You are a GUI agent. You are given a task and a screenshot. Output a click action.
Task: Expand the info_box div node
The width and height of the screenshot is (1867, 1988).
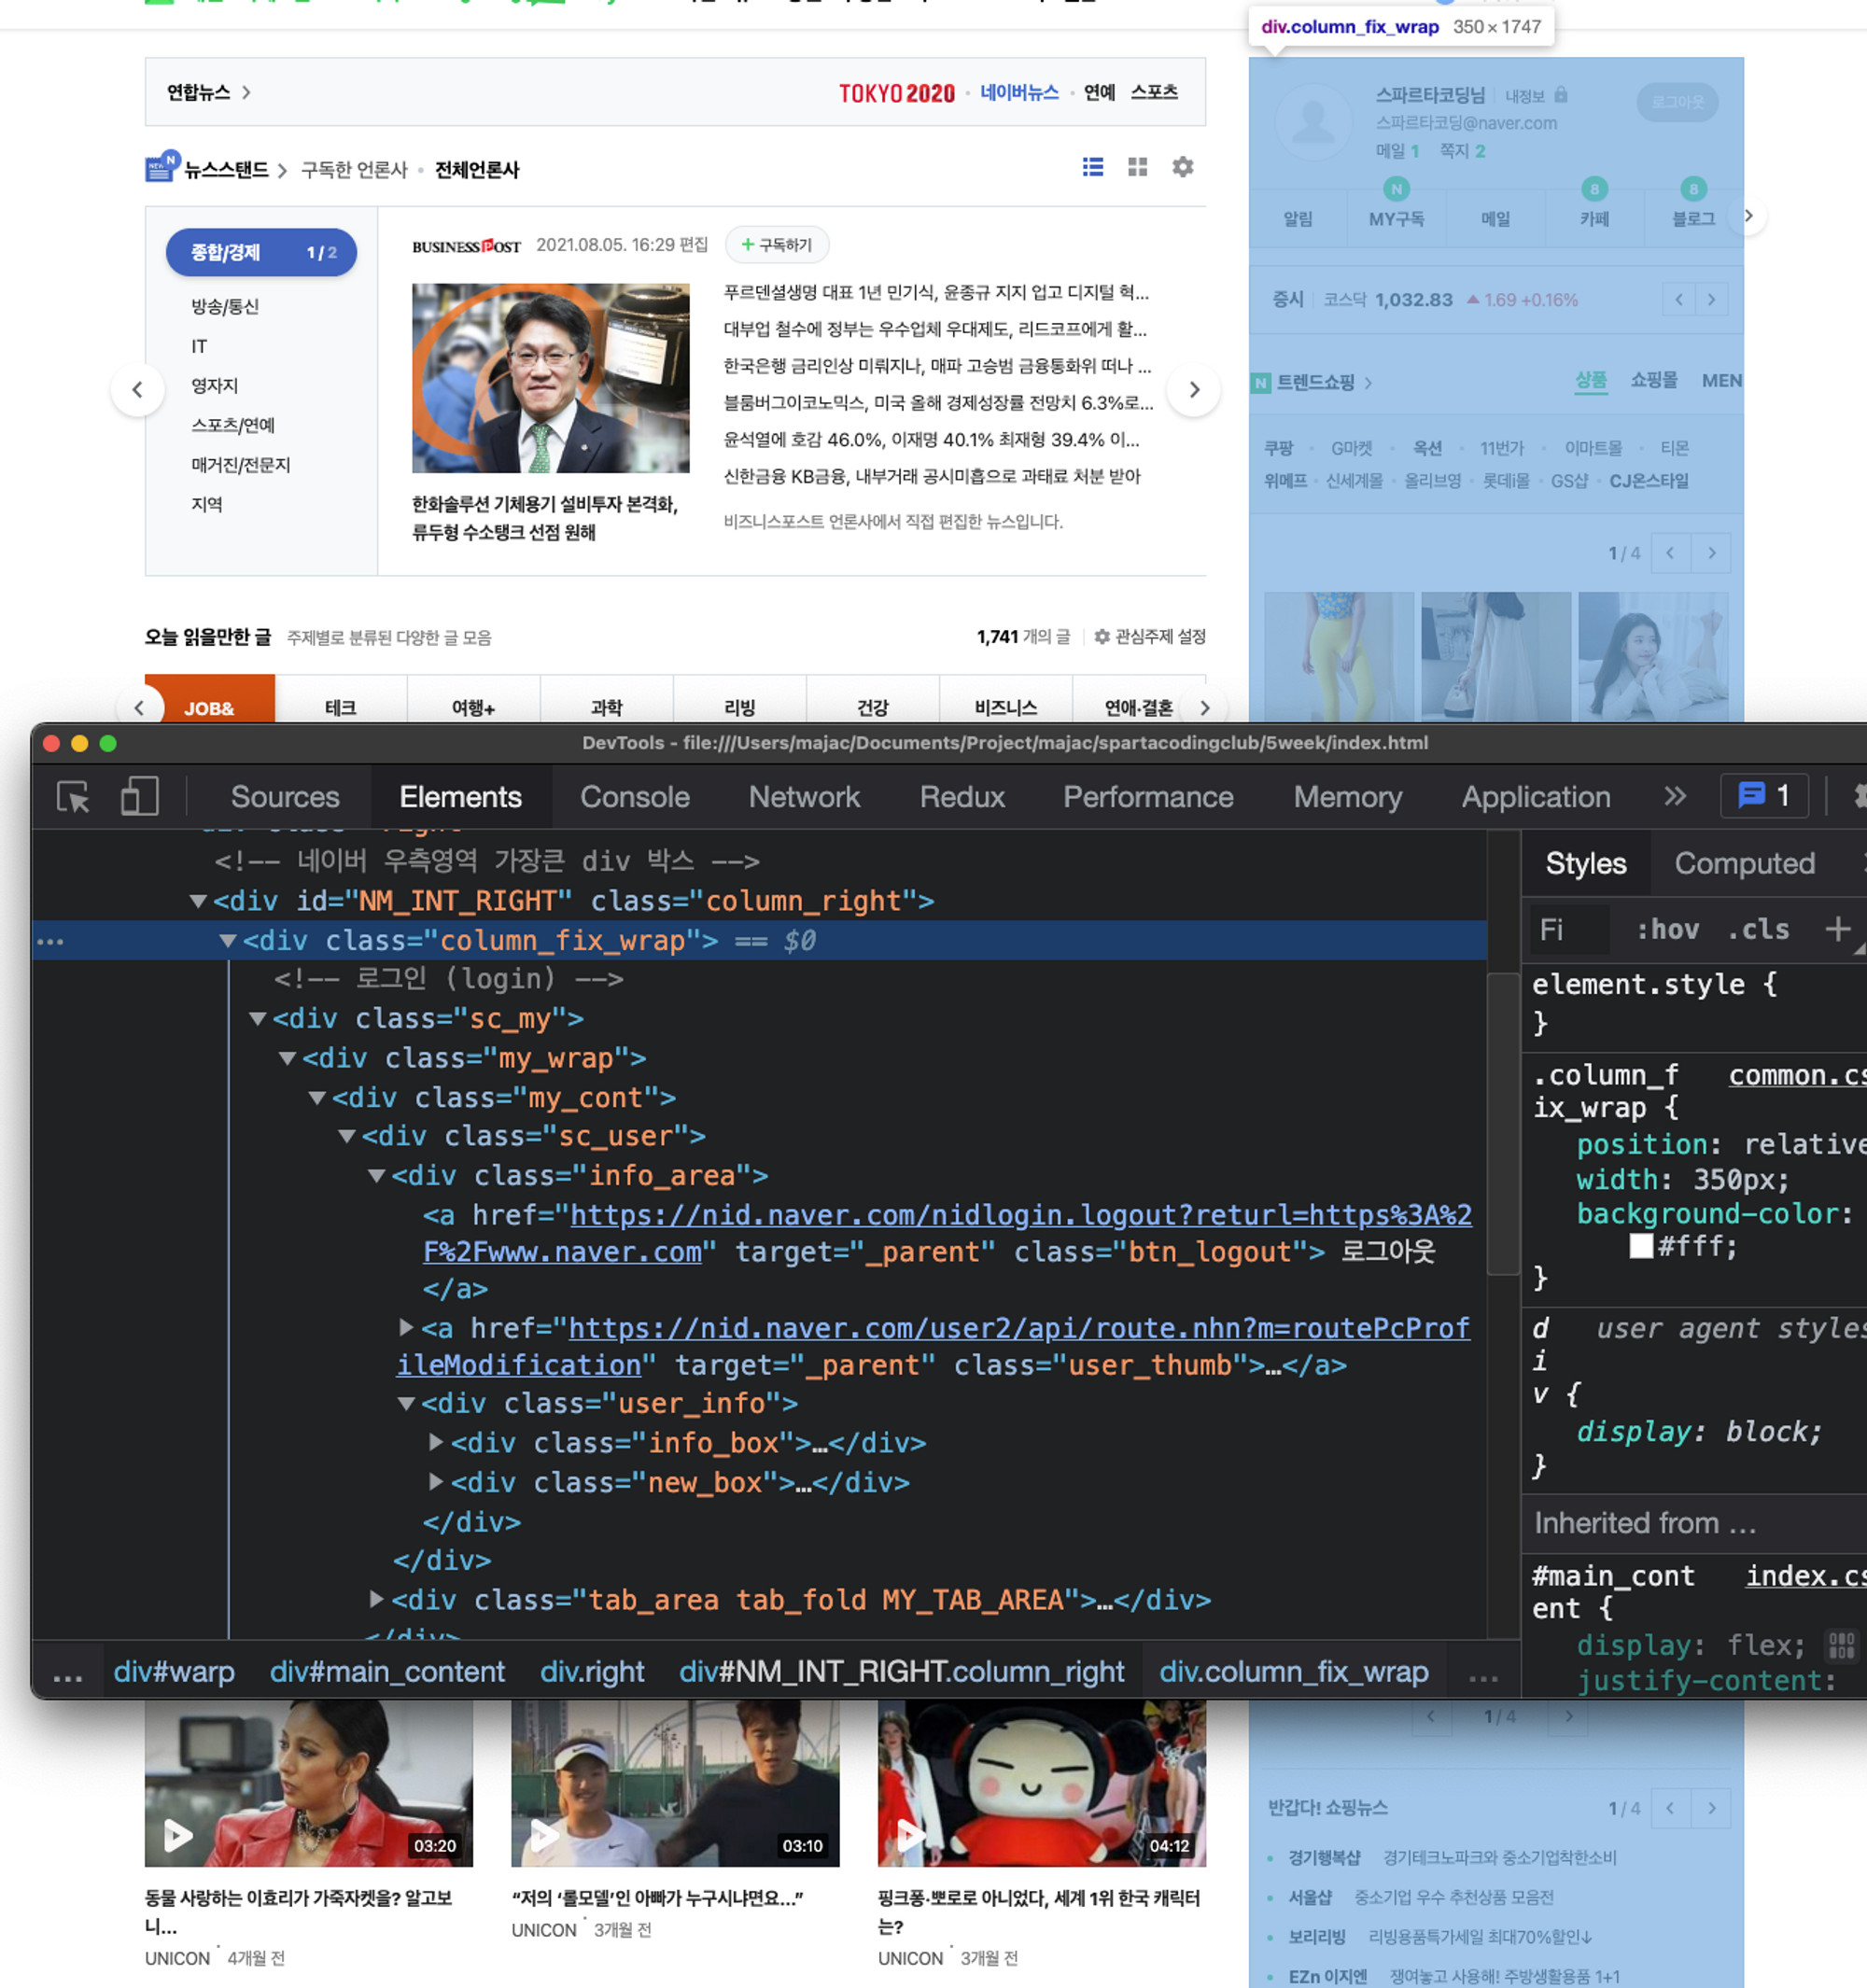tap(436, 1442)
